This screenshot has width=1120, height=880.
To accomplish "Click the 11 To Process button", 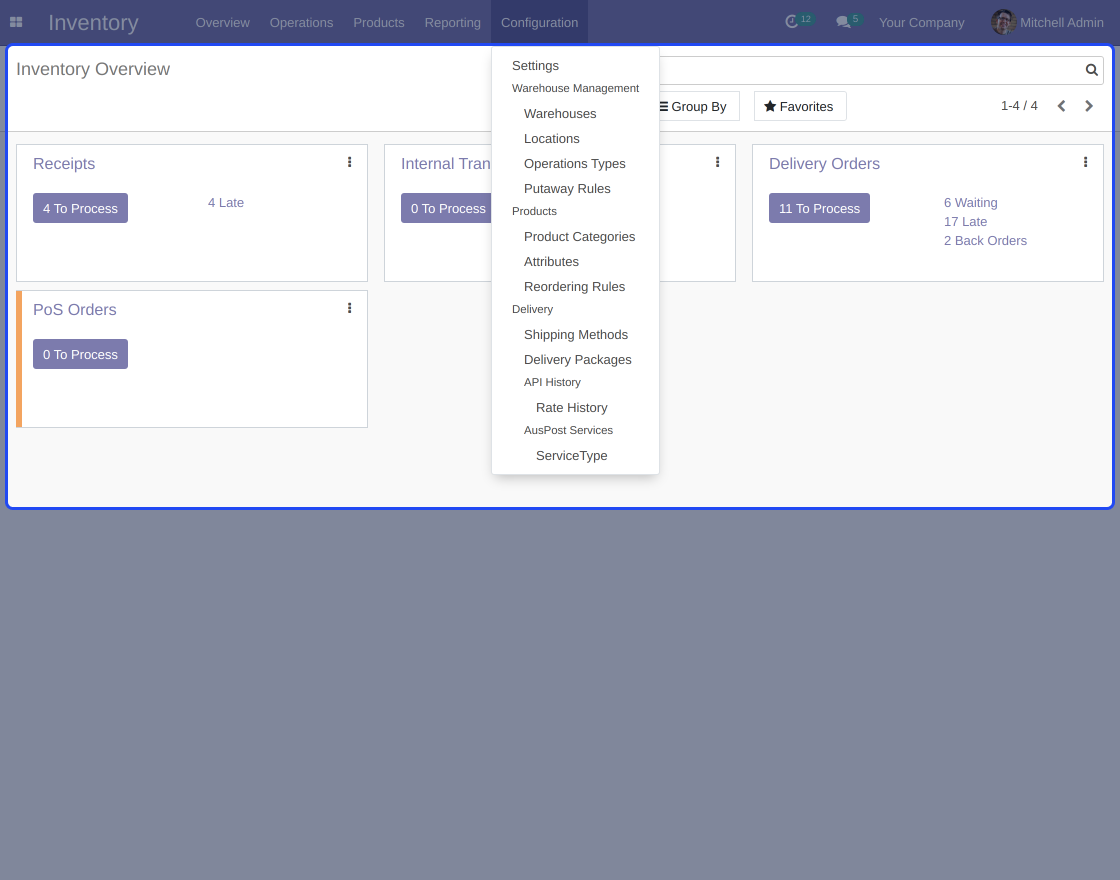I will [x=819, y=208].
